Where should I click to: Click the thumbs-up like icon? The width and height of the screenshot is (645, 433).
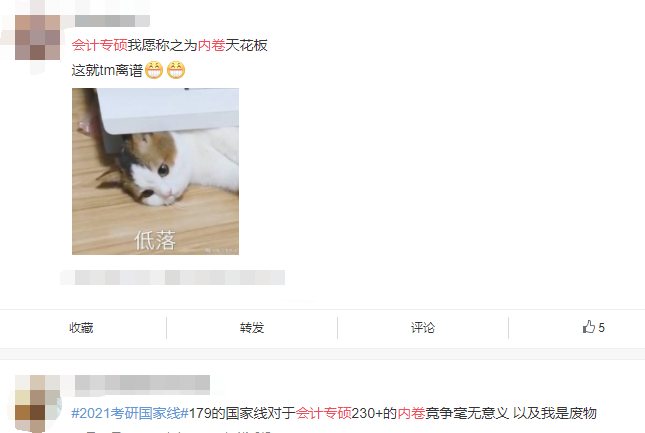[589, 327]
